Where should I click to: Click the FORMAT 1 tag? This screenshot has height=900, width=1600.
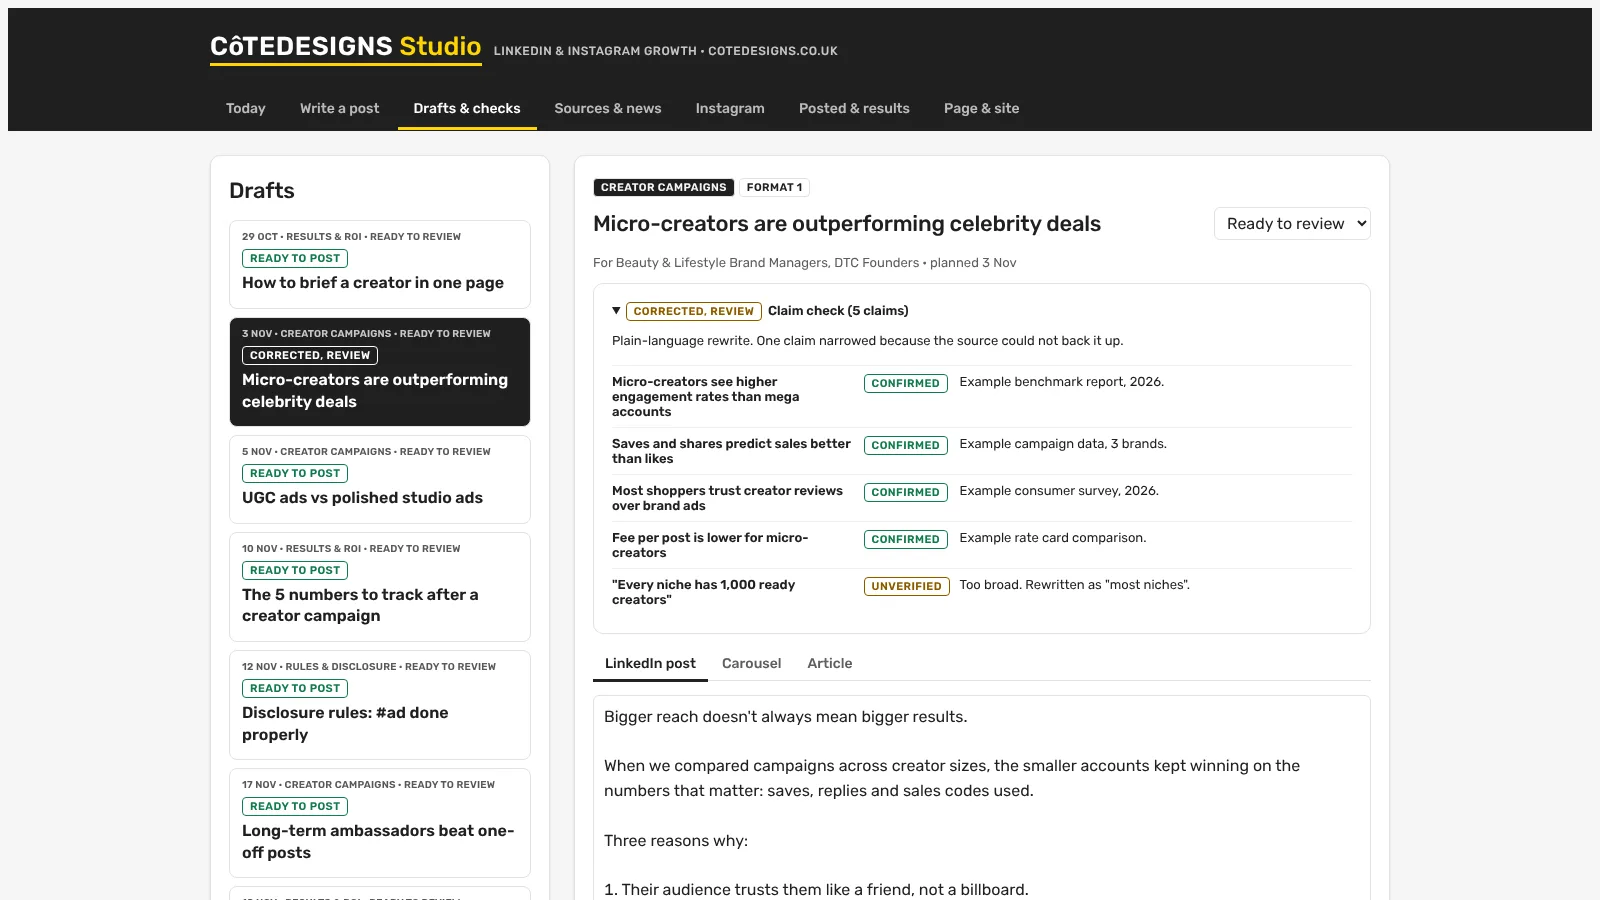pos(774,187)
